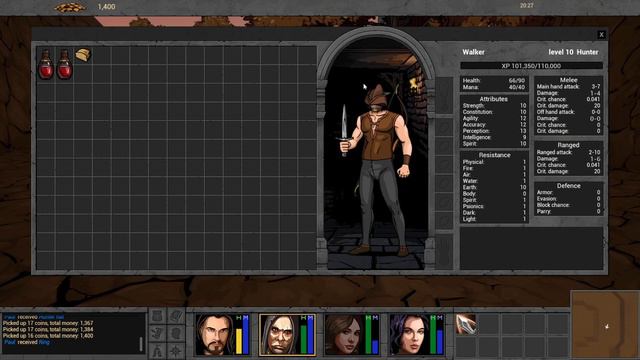Click 'Paul' name in last log line
The image size is (640, 360).
click(x=10, y=342)
